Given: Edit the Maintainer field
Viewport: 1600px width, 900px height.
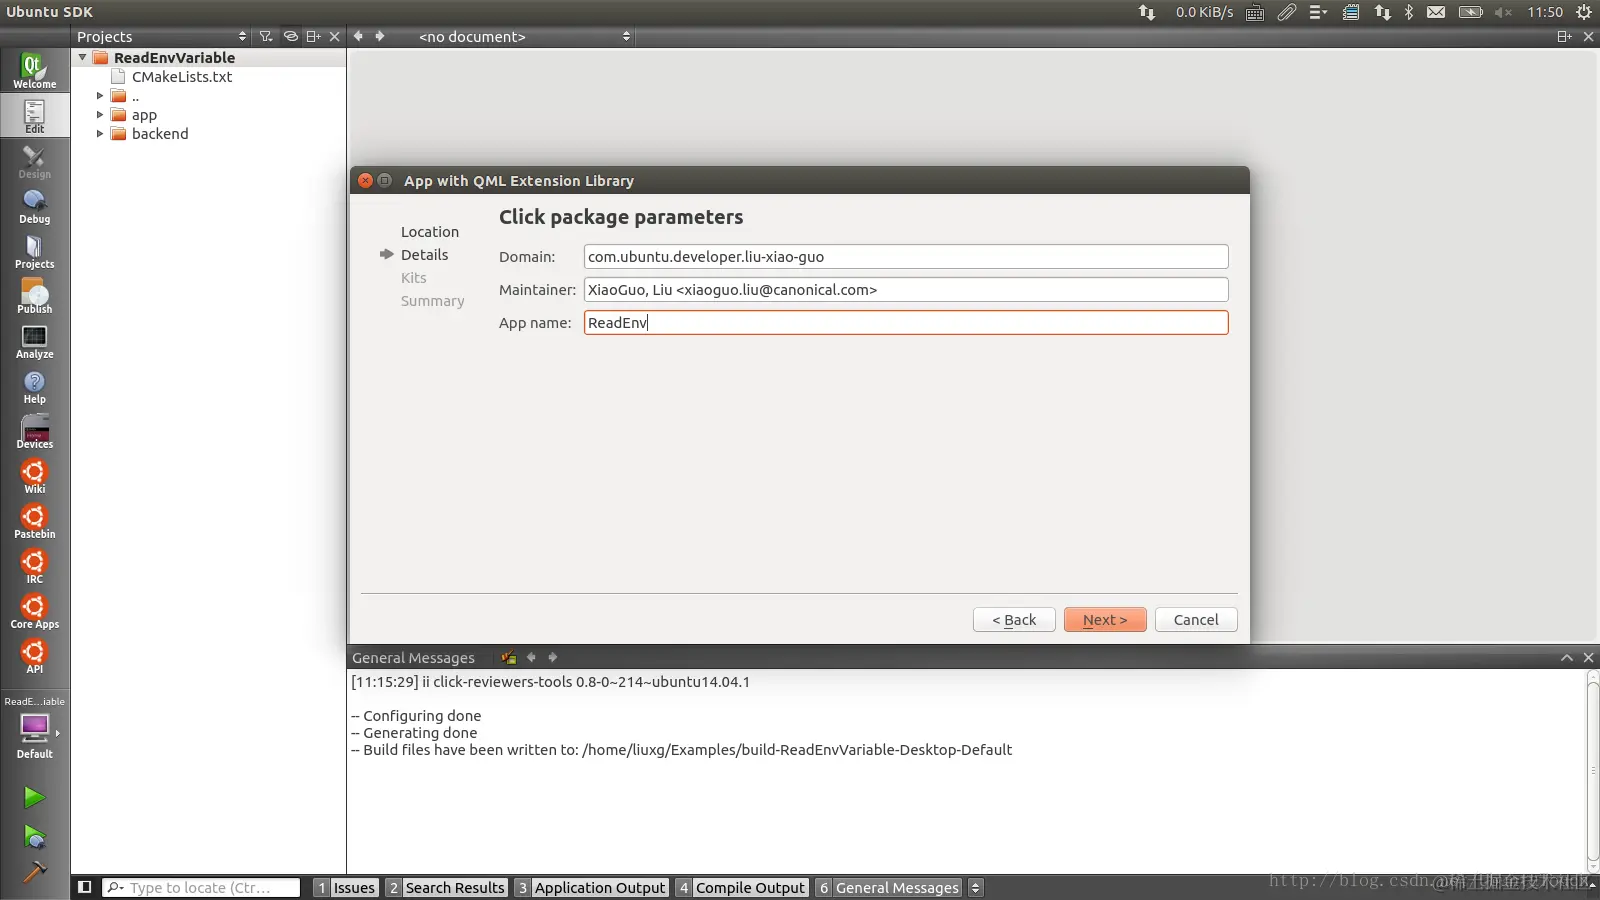Looking at the screenshot, I should pos(906,290).
